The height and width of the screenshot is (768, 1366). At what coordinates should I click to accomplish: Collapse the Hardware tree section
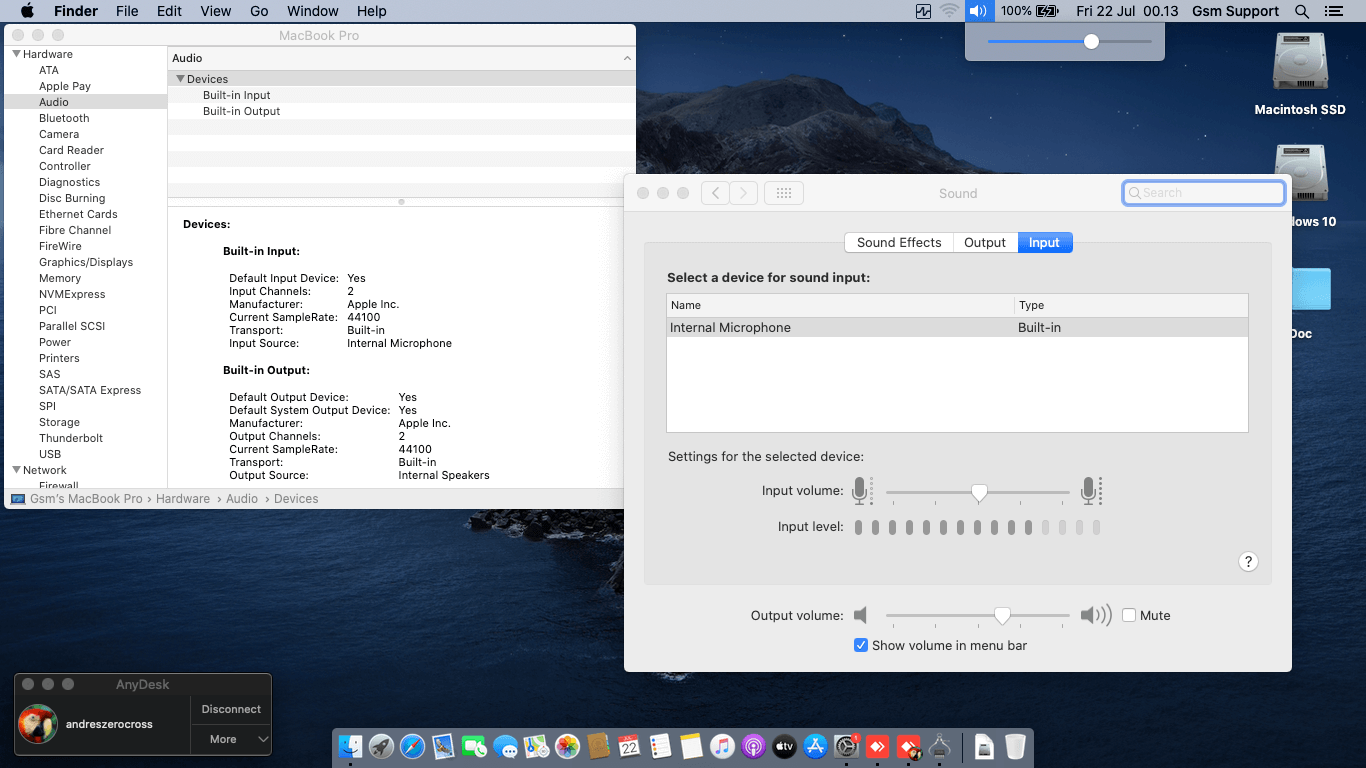click(x=17, y=54)
